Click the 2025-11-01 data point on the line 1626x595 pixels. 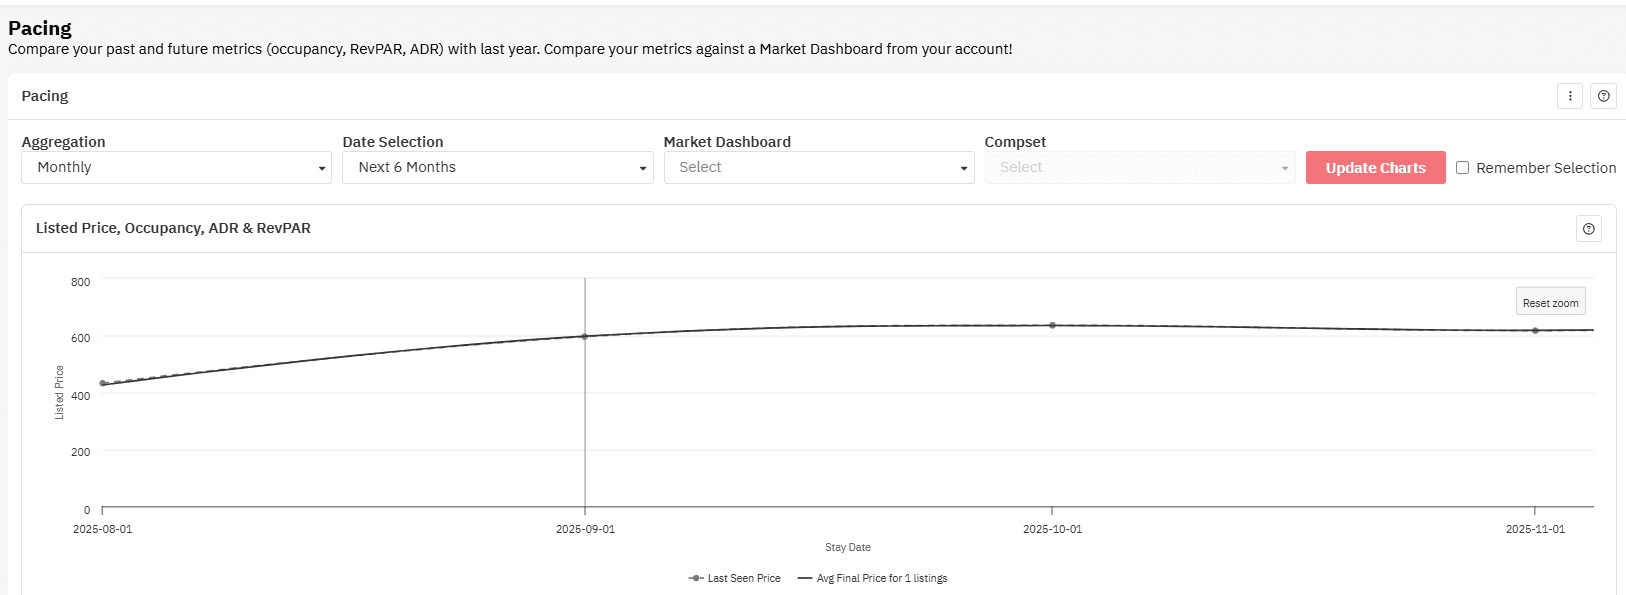point(1535,330)
